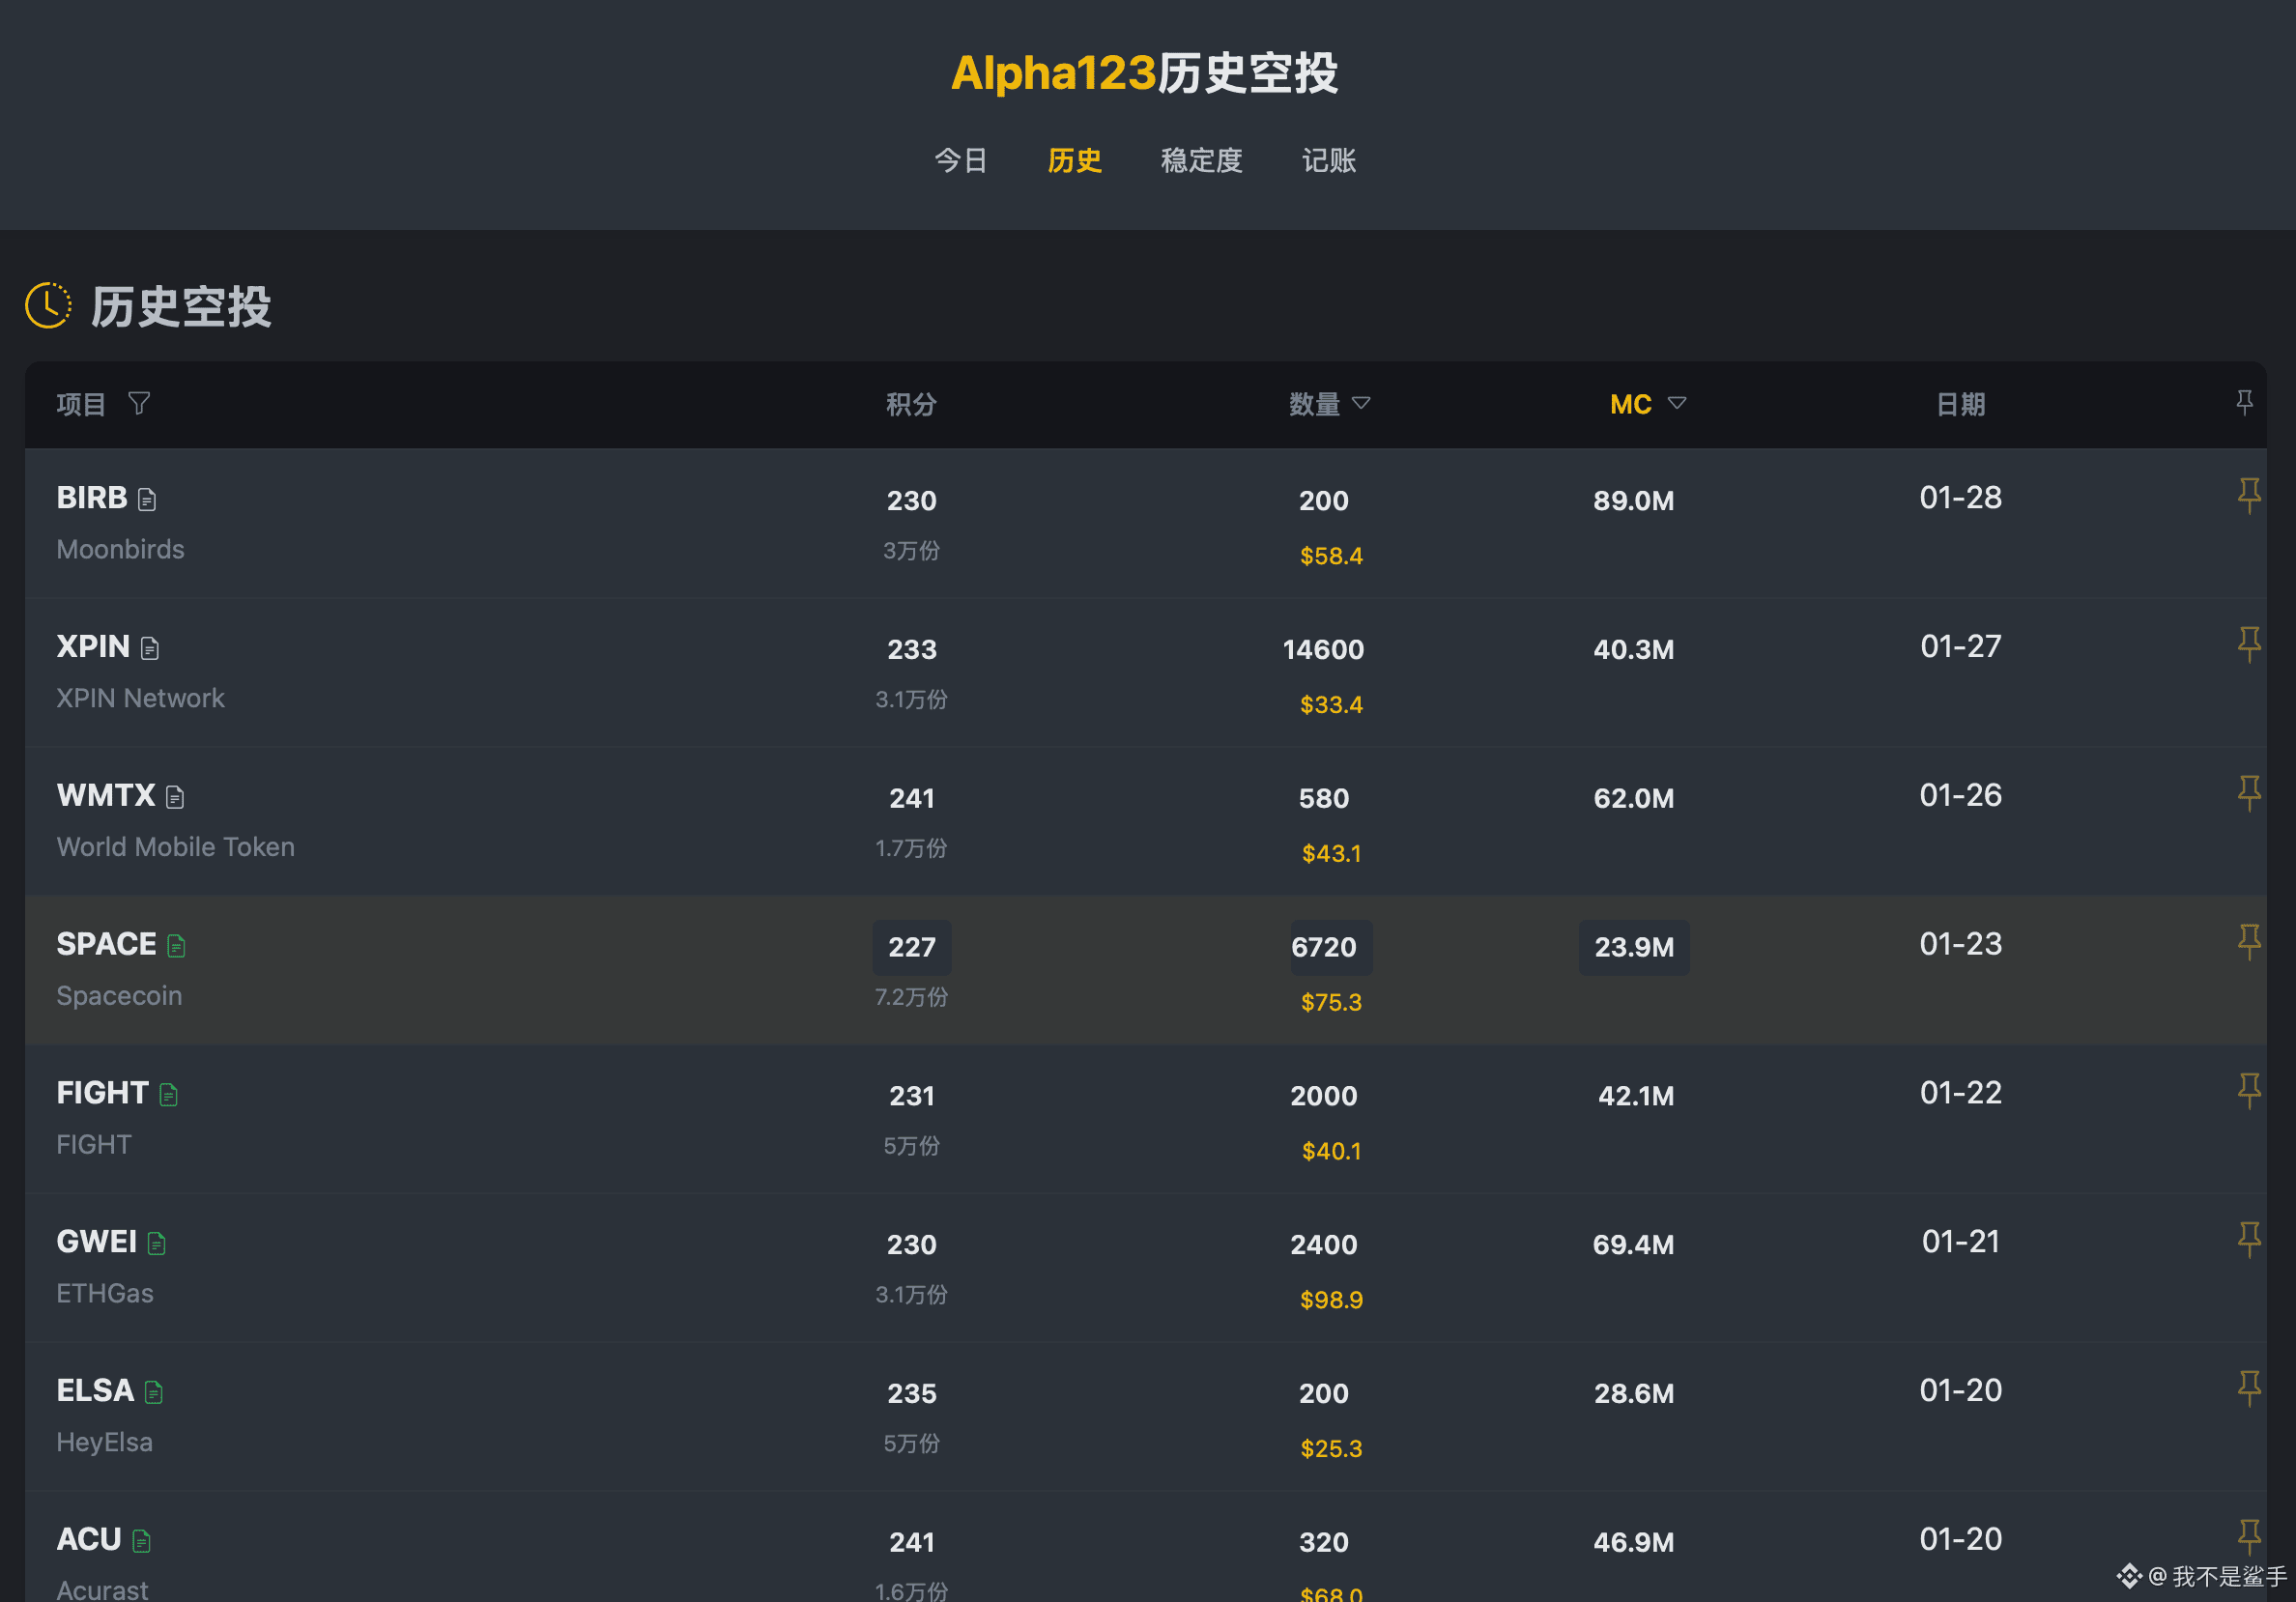The width and height of the screenshot is (2296, 1602).
Task: Click the green document icon next to SPACE
Action: (x=177, y=945)
